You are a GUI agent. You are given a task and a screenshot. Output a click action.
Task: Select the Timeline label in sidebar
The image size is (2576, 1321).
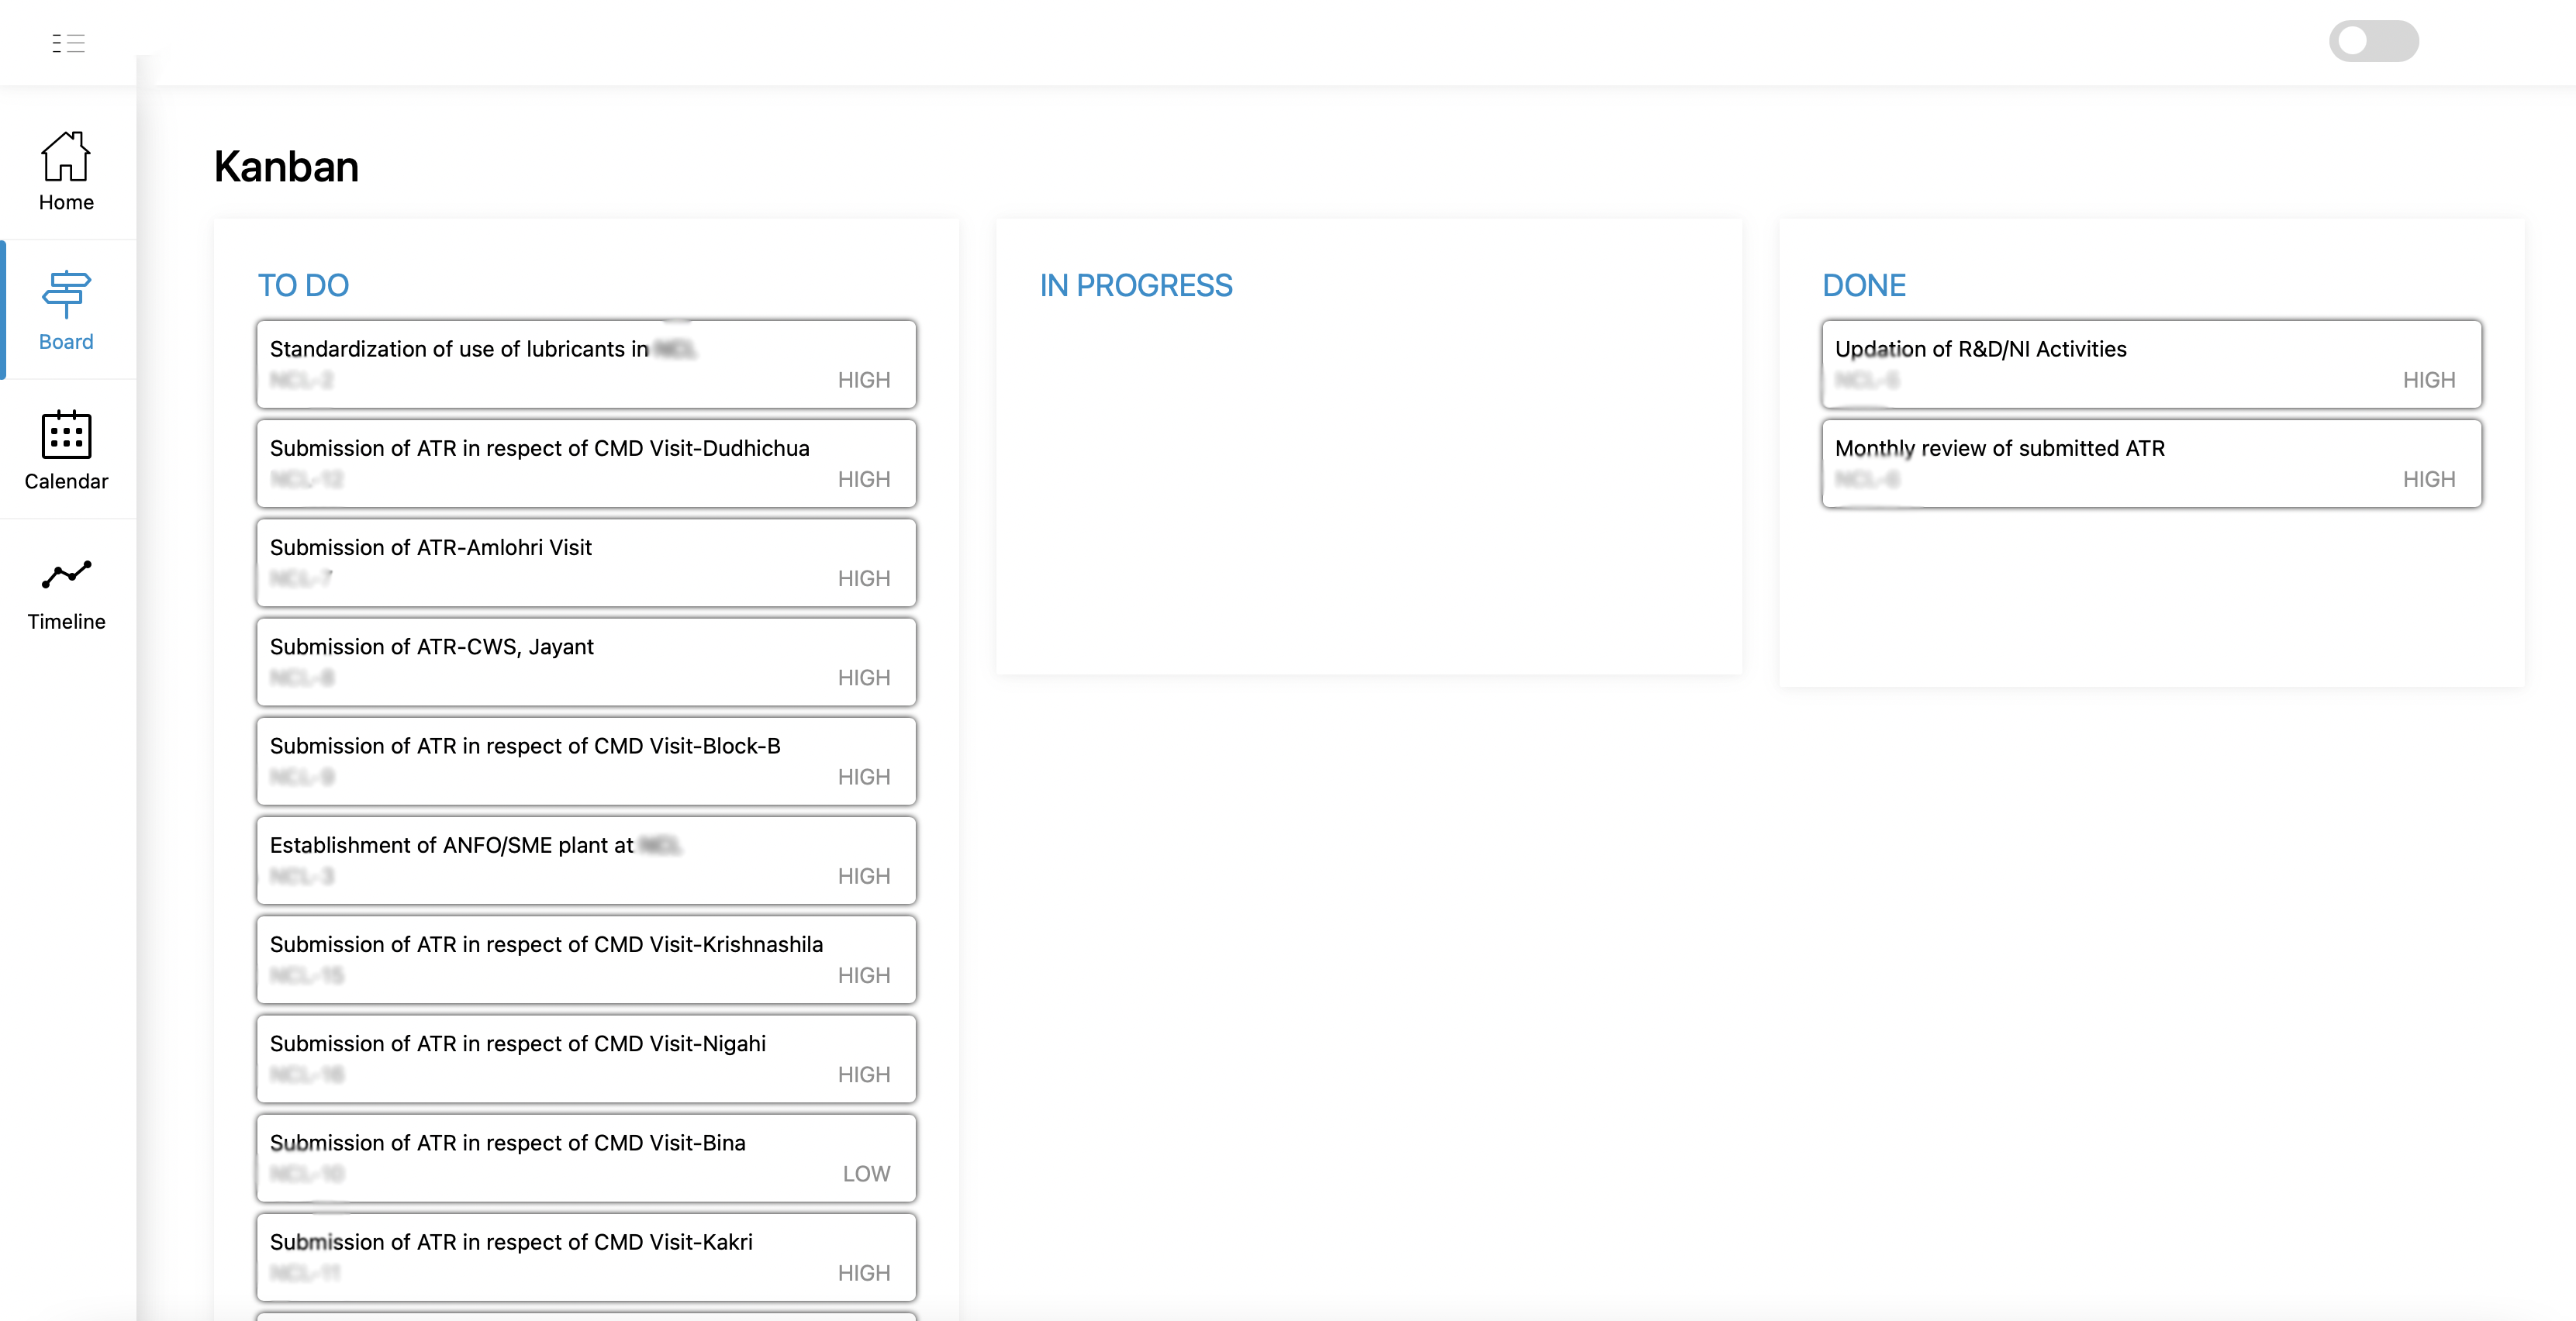[x=66, y=621]
